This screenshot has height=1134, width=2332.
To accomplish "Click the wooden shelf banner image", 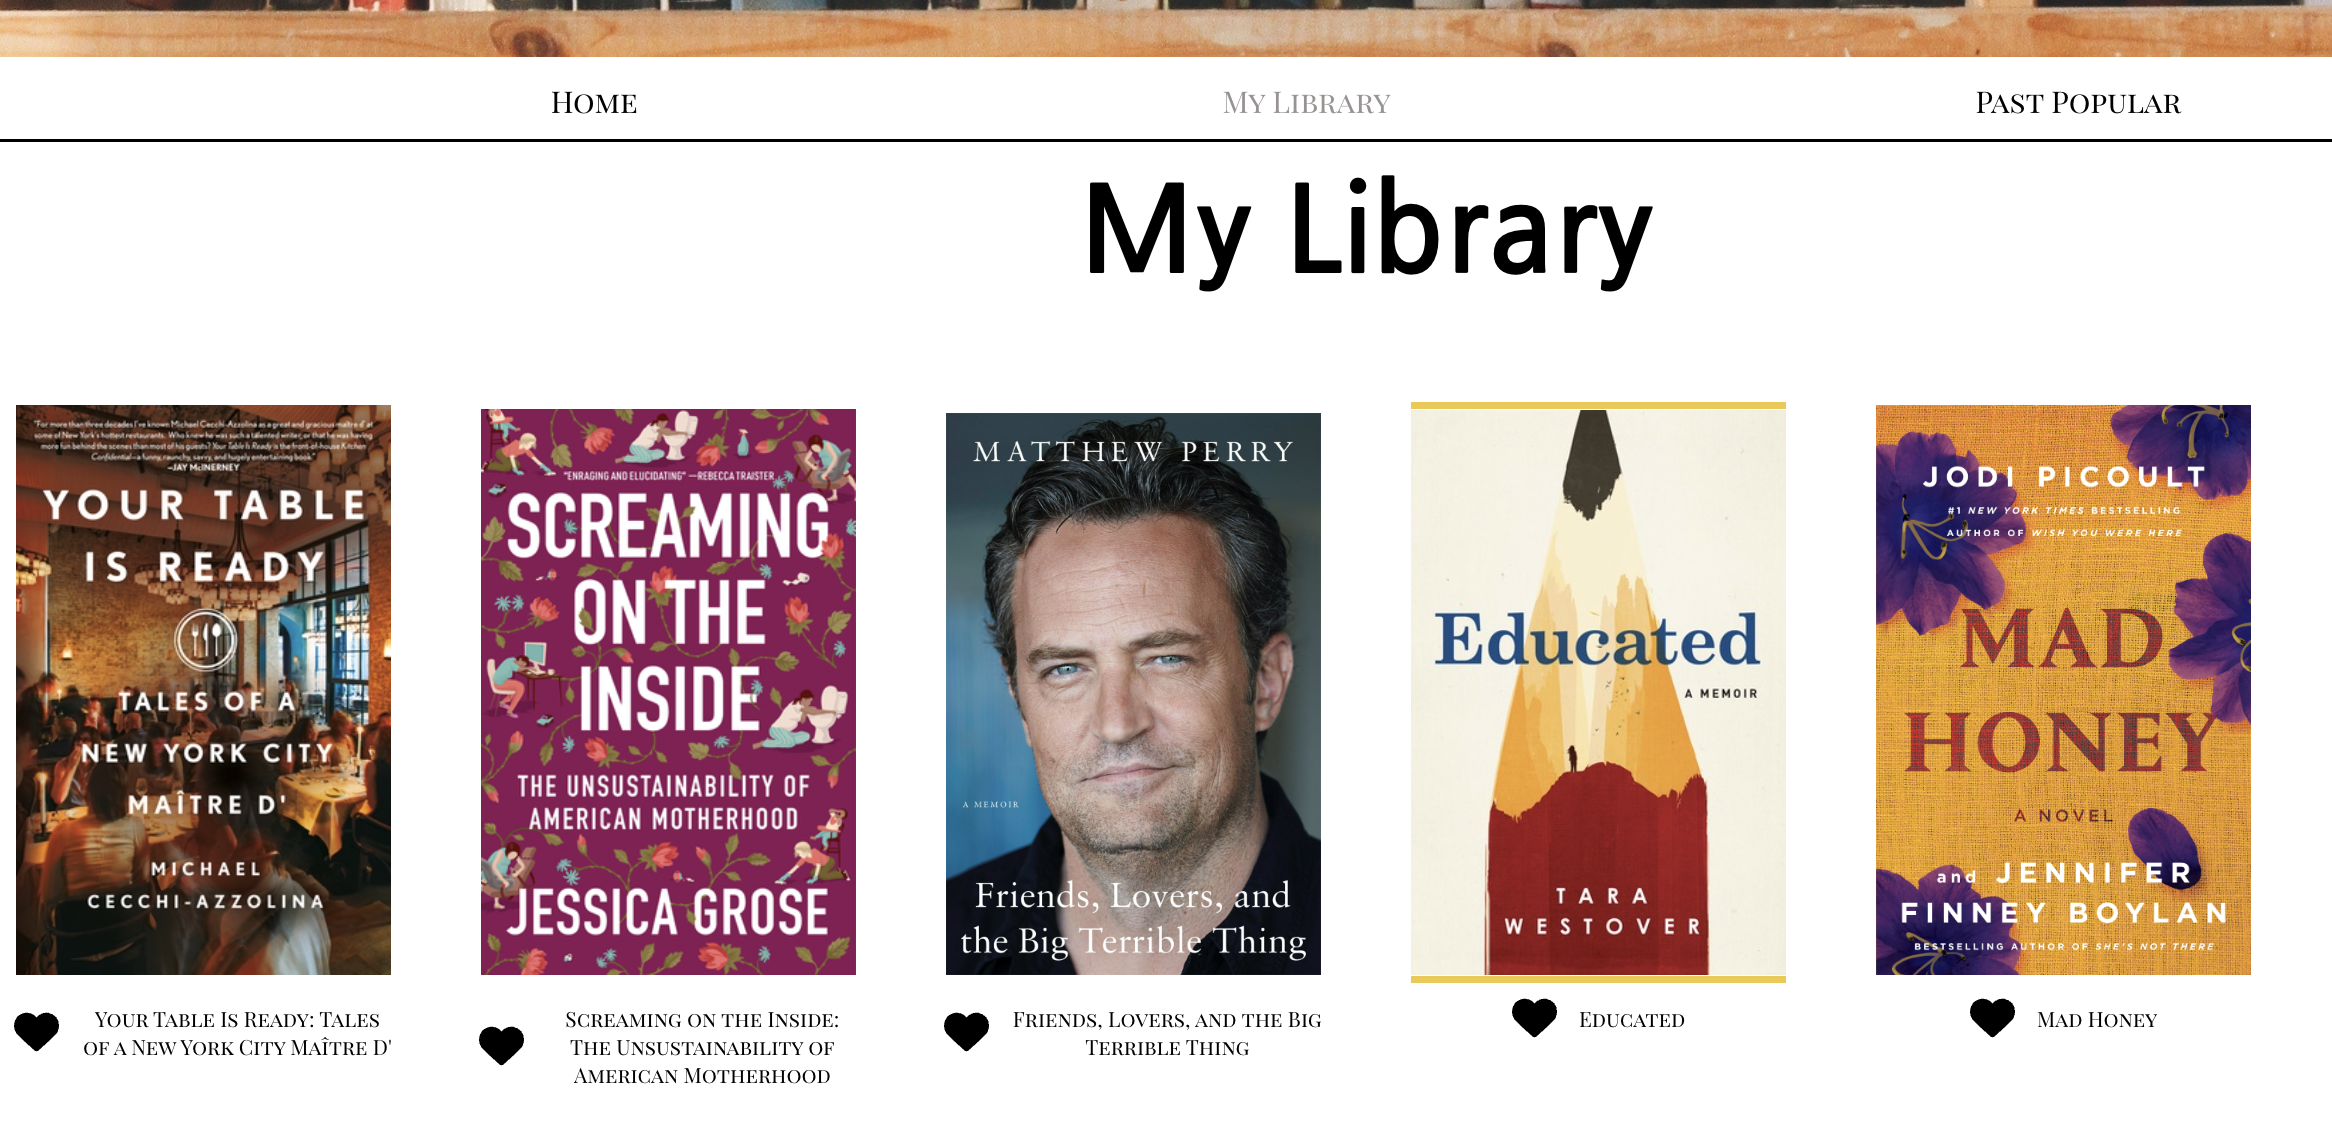I will tap(1166, 28).
